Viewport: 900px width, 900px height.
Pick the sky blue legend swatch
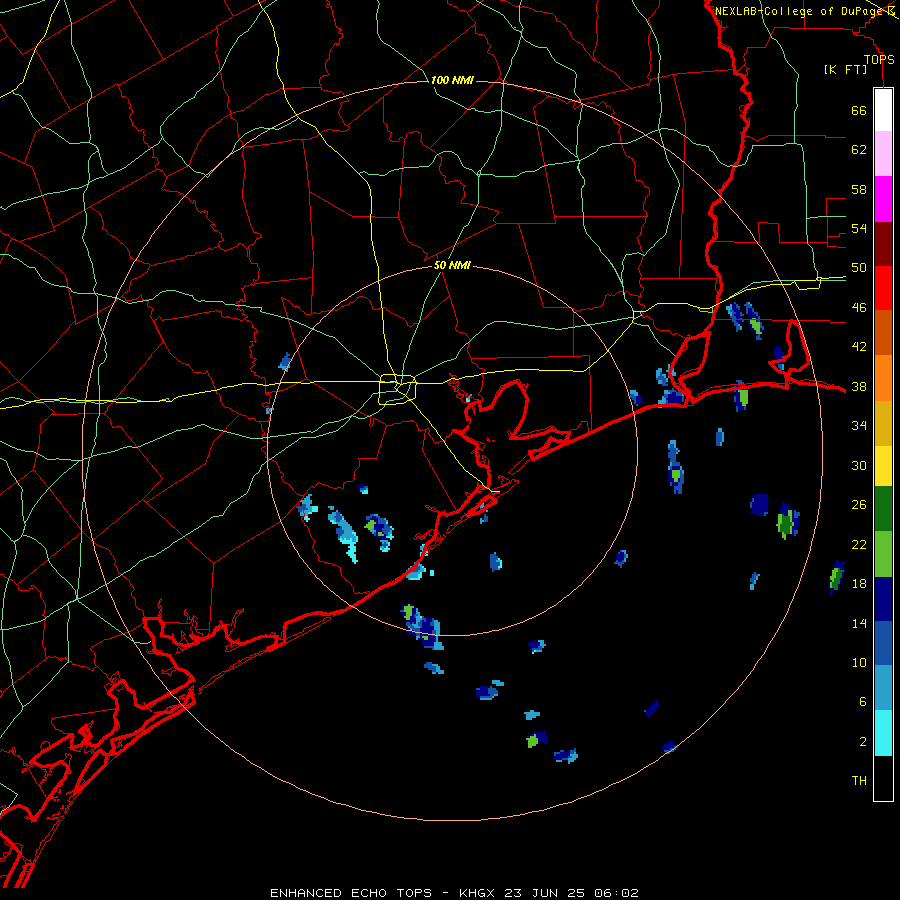(x=883, y=688)
